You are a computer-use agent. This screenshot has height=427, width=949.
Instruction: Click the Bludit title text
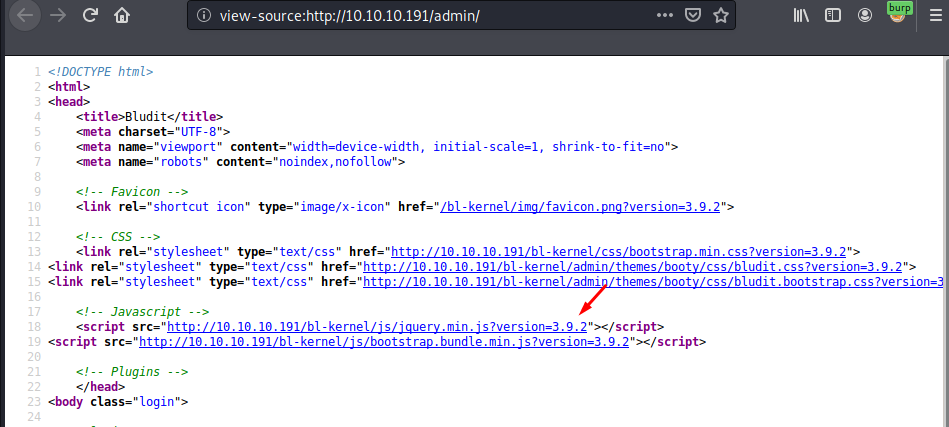pyautogui.click(x=145, y=117)
